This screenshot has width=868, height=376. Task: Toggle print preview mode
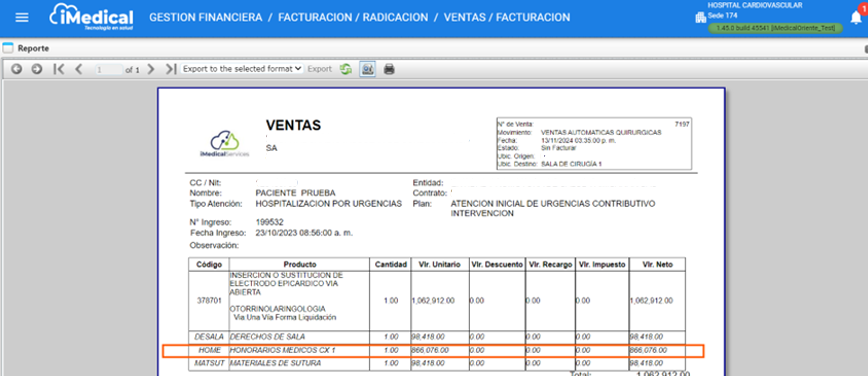pyautogui.click(x=368, y=69)
